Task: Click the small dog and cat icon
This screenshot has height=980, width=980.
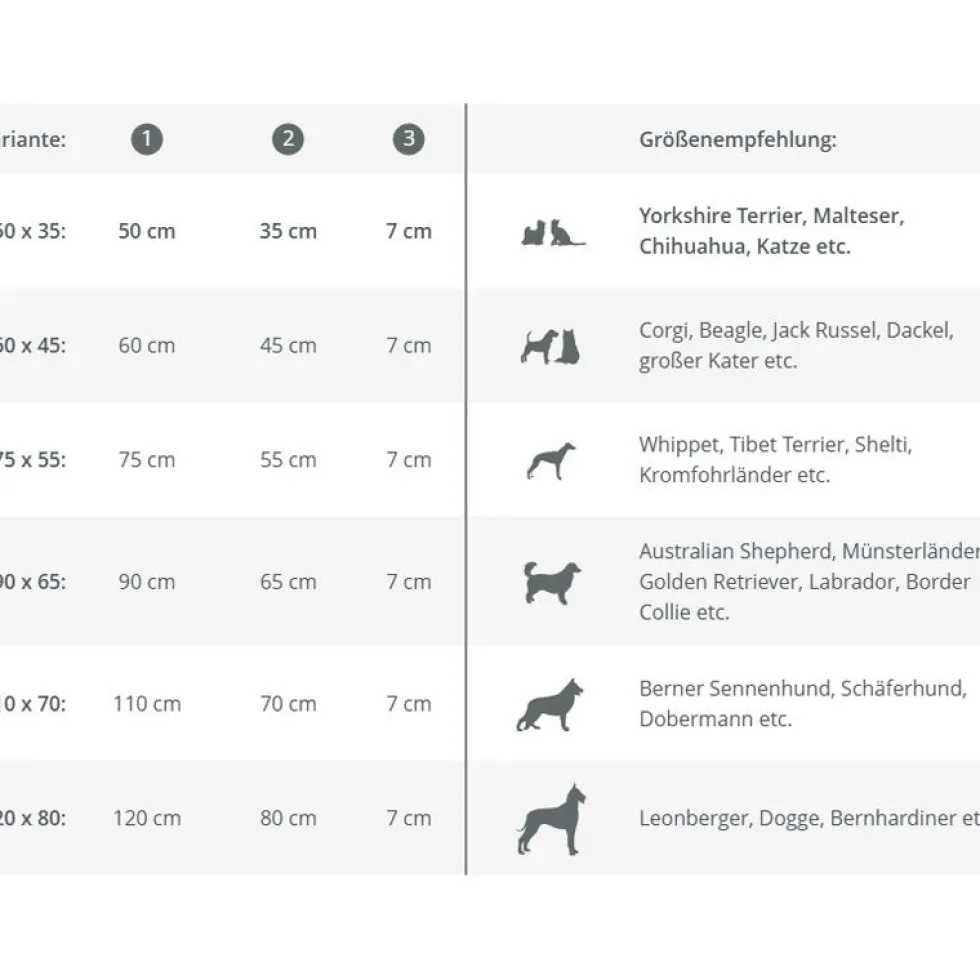Action: [553, 232]
